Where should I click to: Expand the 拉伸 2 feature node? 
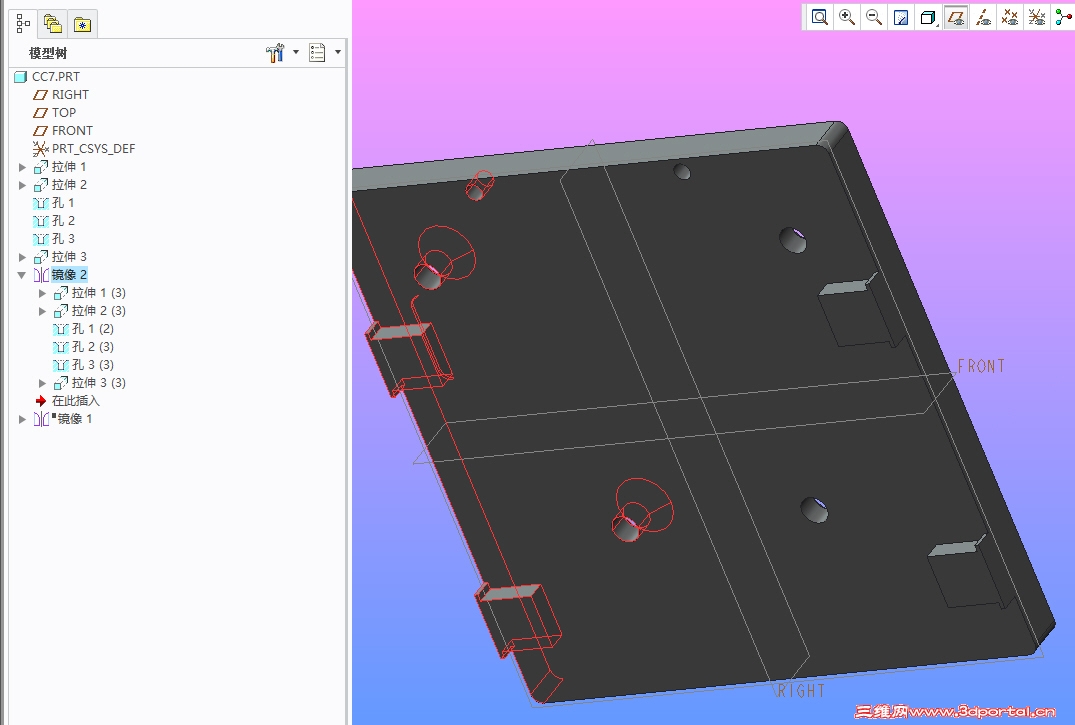pos(22,185)
